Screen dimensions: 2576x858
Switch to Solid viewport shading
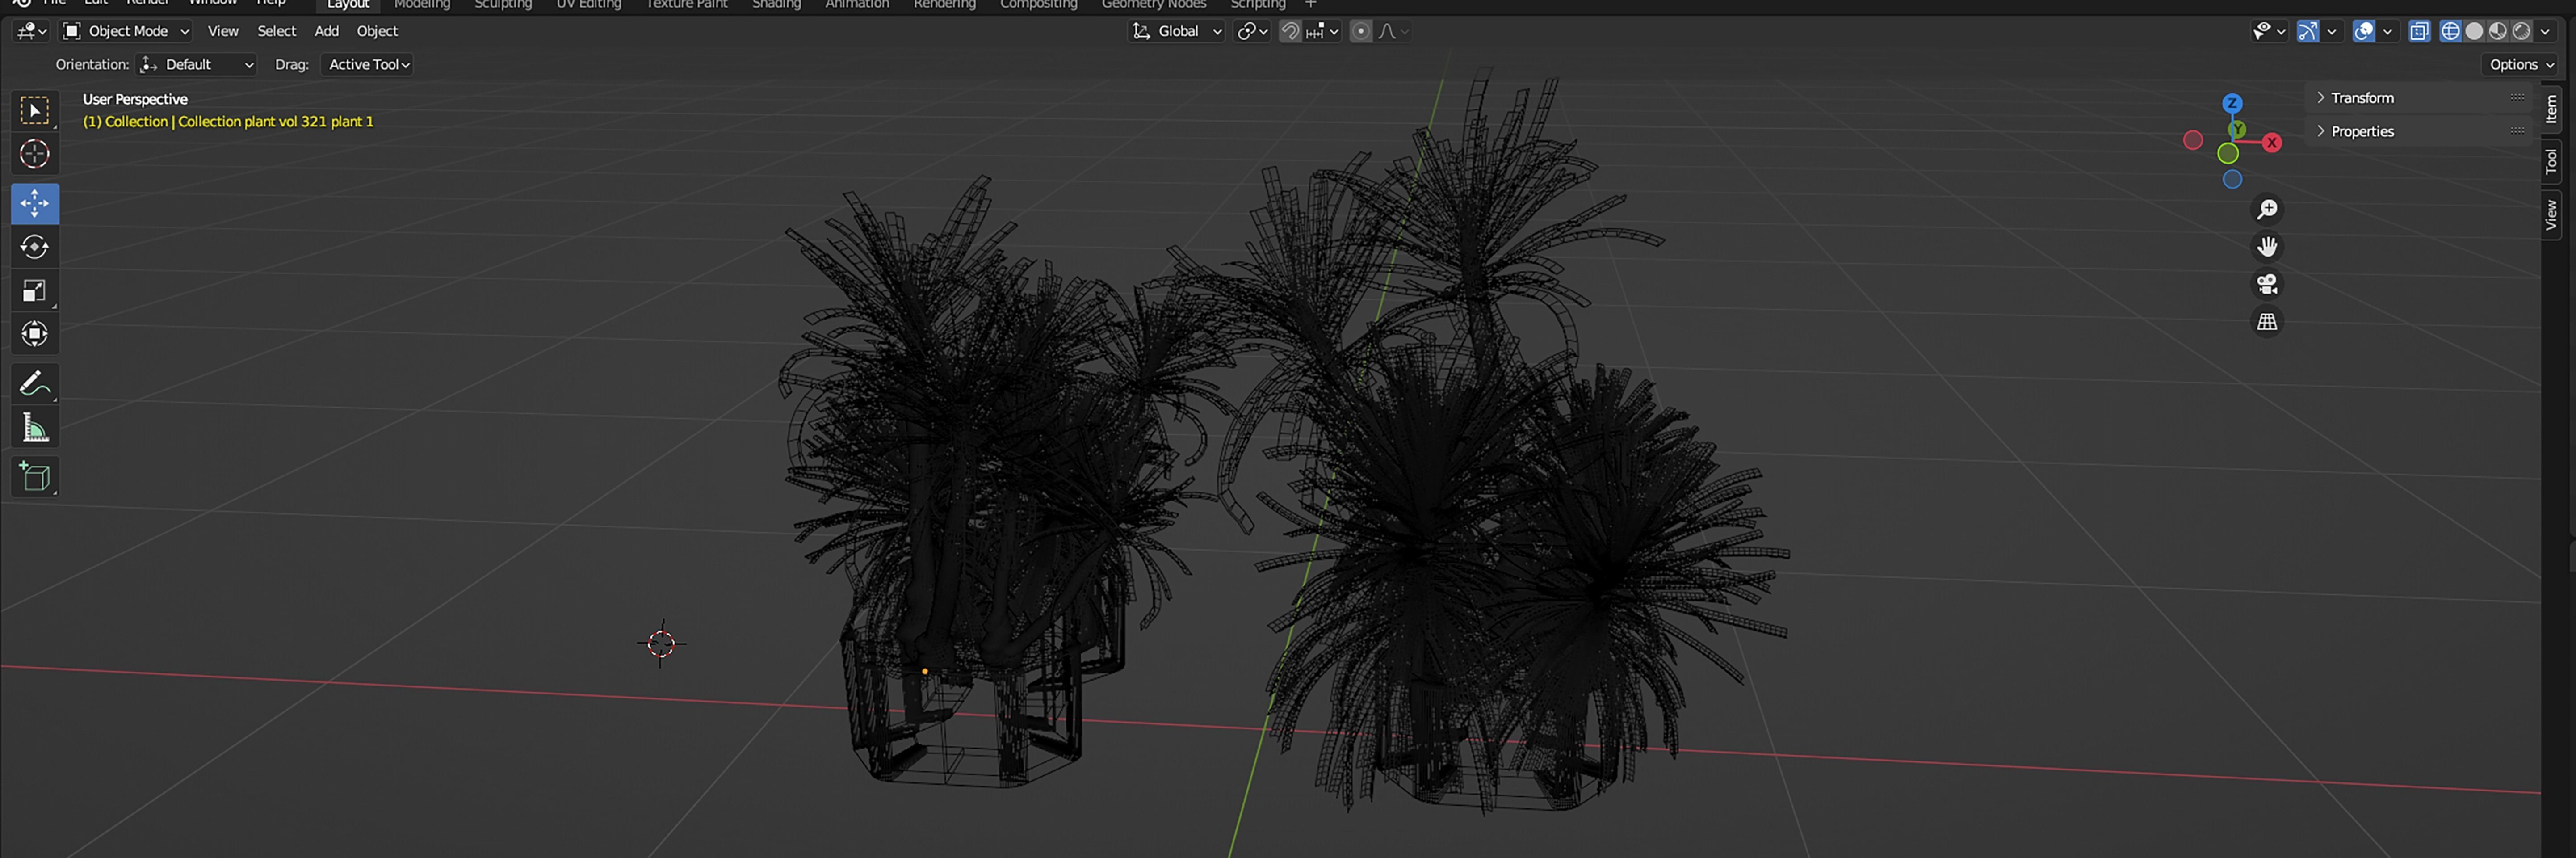(x=2474, y=31)
